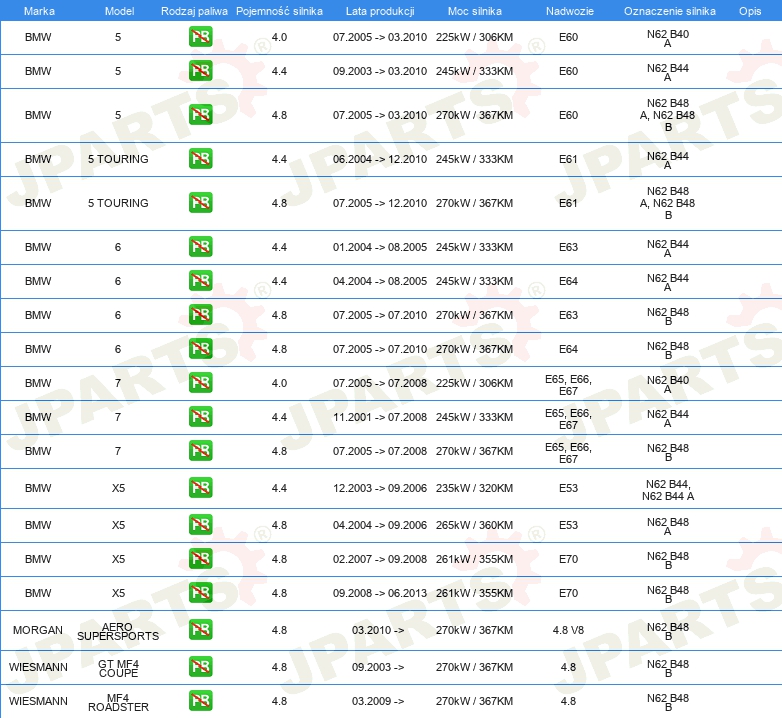
Task: Click the fuel icon in the MORGAN Aero Supersports row
Action: click(x=200, y=630)
